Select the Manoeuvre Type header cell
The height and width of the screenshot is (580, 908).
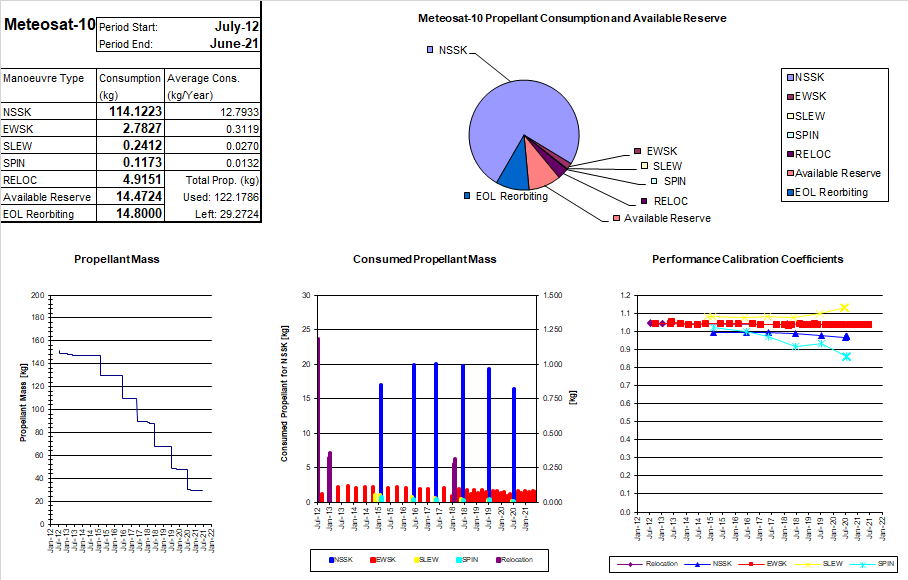pos(49,86)
